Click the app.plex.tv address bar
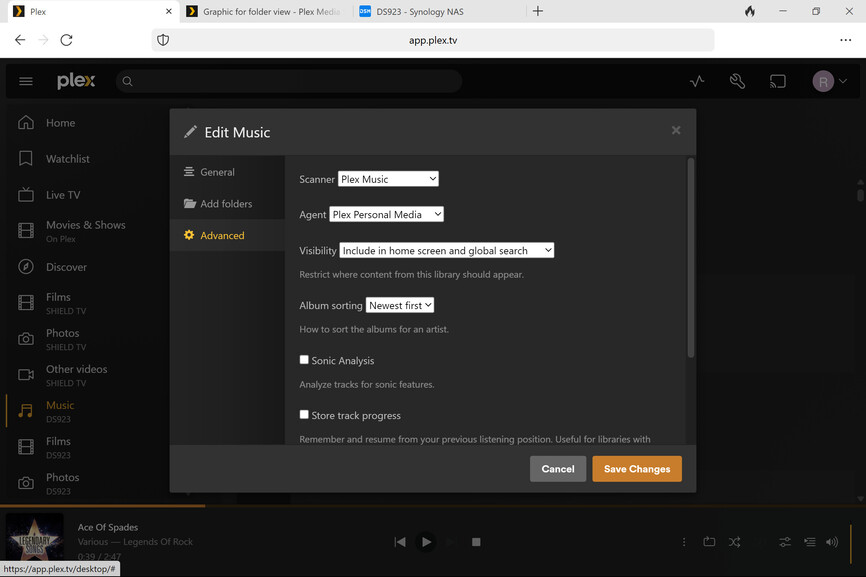Screen dimensions: 866x577 (433, 40)
